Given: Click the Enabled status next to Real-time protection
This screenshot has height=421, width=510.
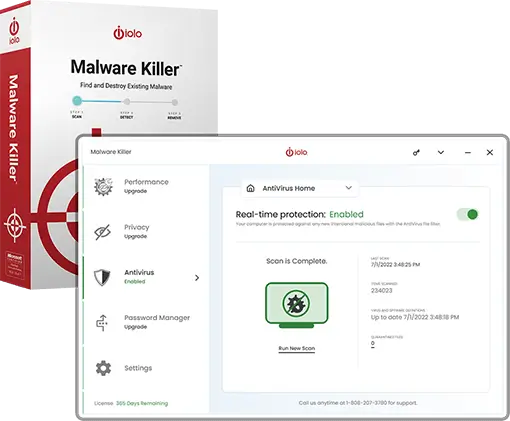Looking at the screenshot, I should click(x=346, y=214).
